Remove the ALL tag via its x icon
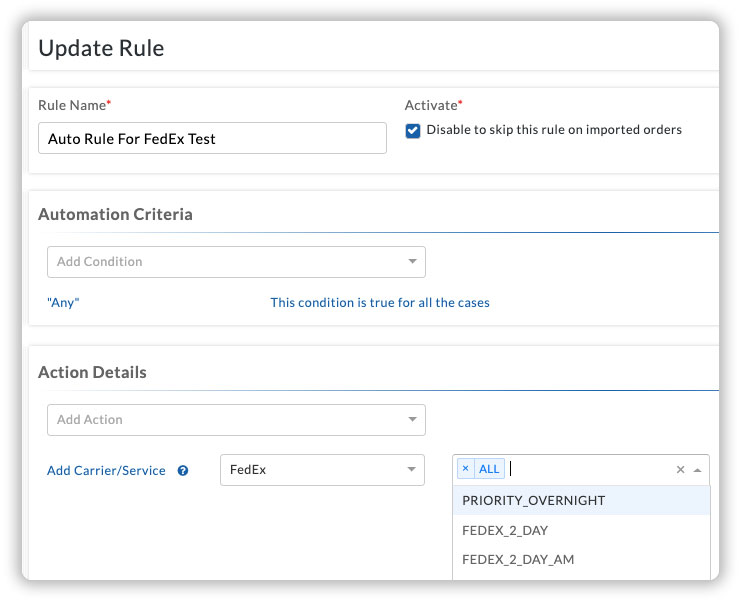The width and height of the screenshot is (739, 601). click(x=465, y=469)
